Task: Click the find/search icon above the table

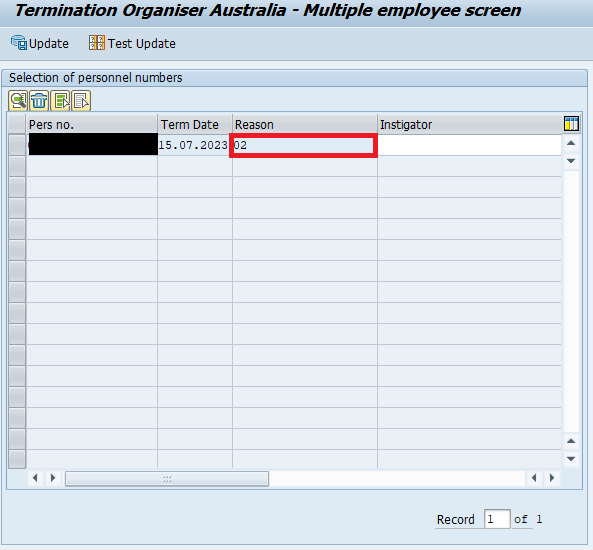Action: [x=18, y=101]
